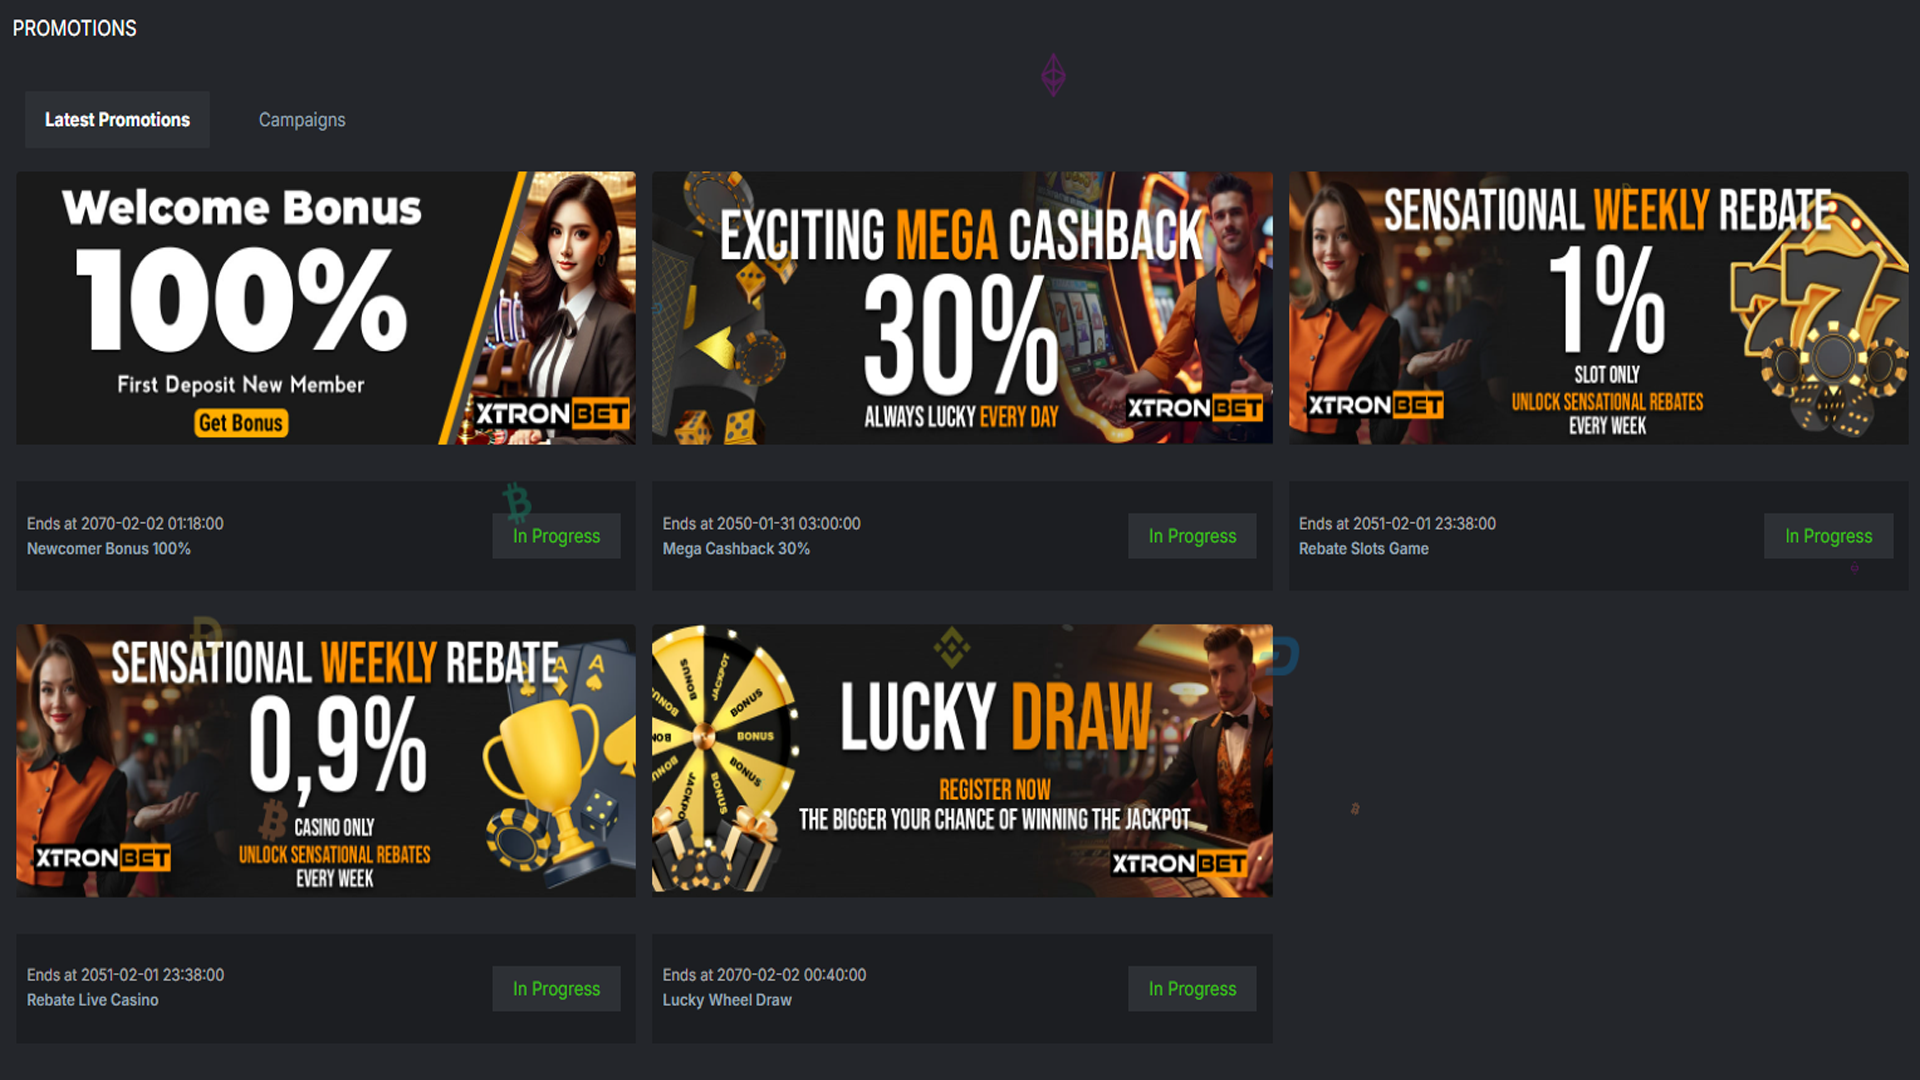Screen dimensions: 1920x1080
Task: Select the Newcomer Bonus 100% title link
Action: tap(108, 549)
